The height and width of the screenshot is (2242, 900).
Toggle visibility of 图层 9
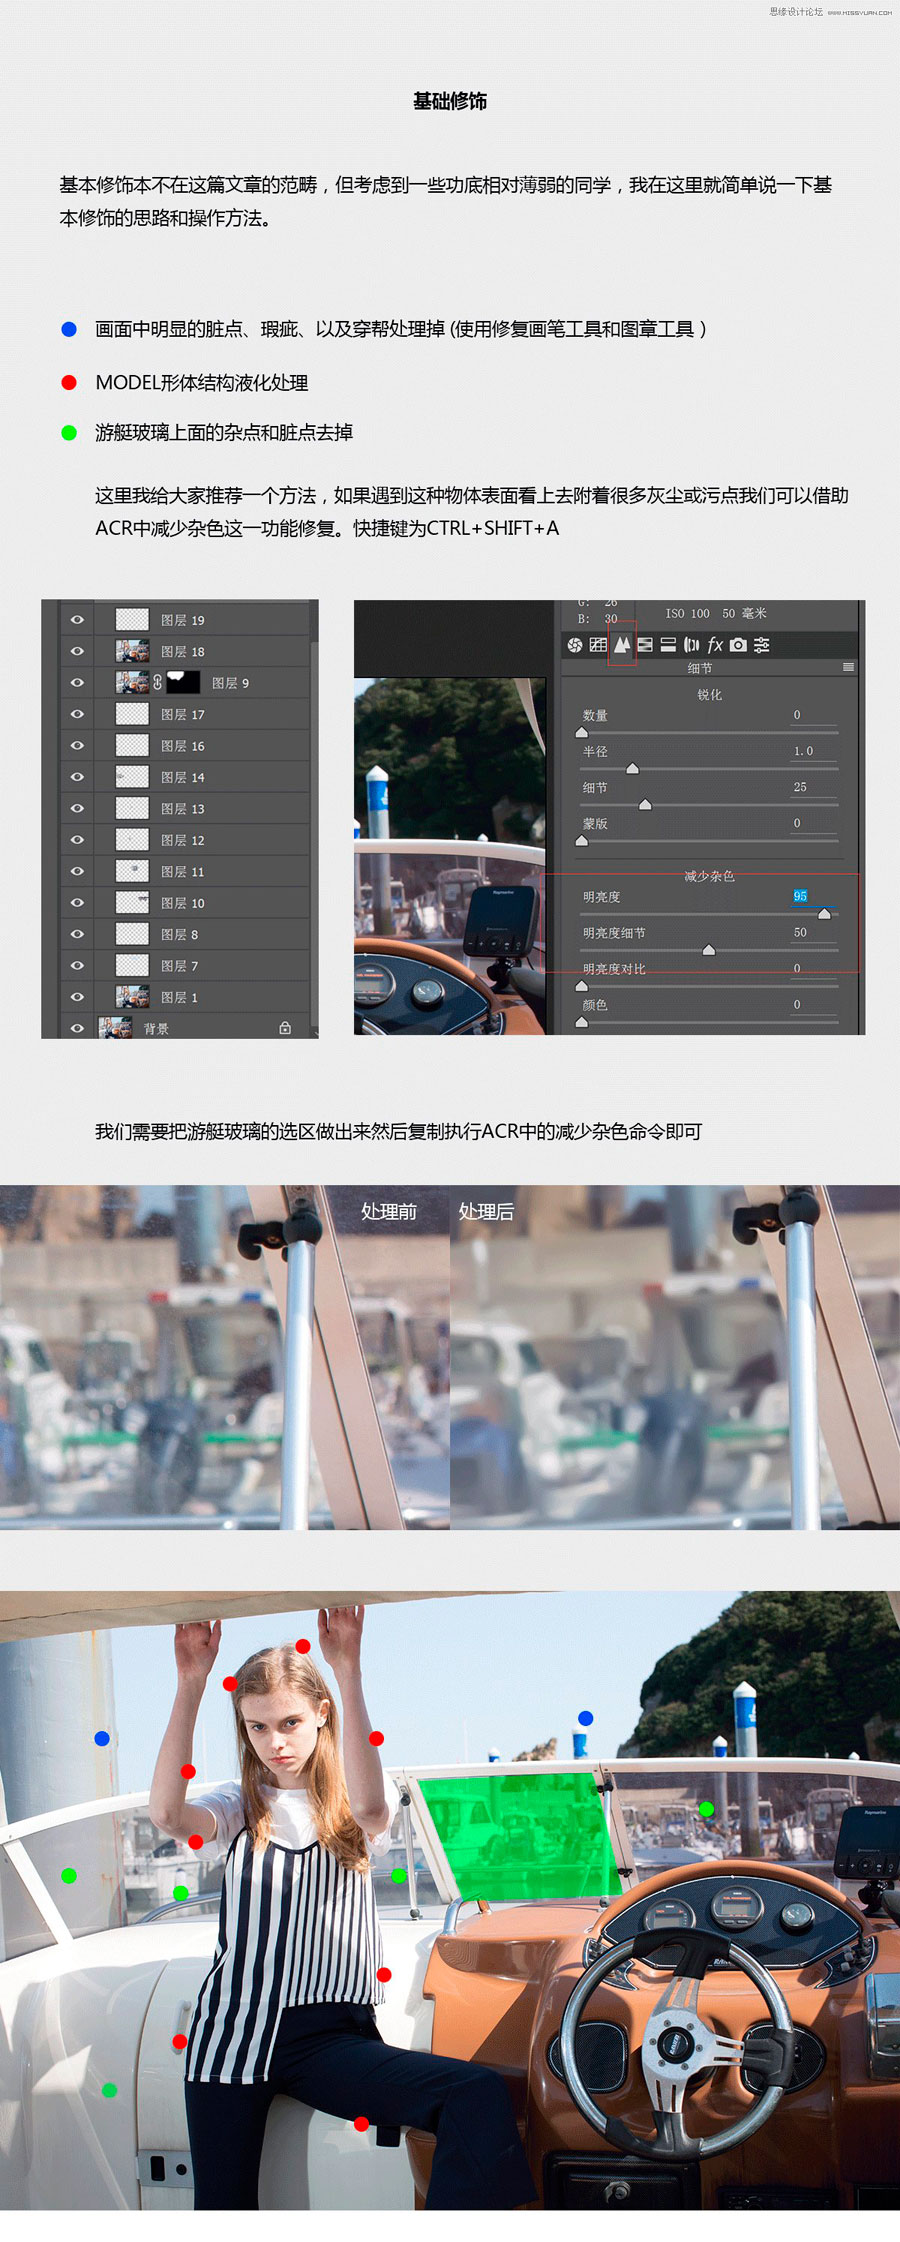(x=77, y=682)
